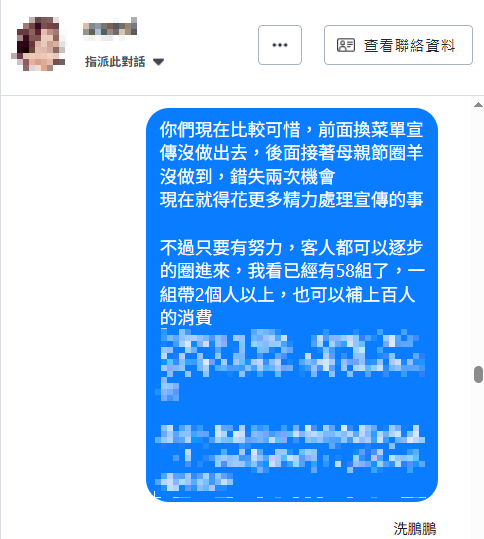Click the line 的消費 in the message
Screen dimensions: 484x539
186,317
